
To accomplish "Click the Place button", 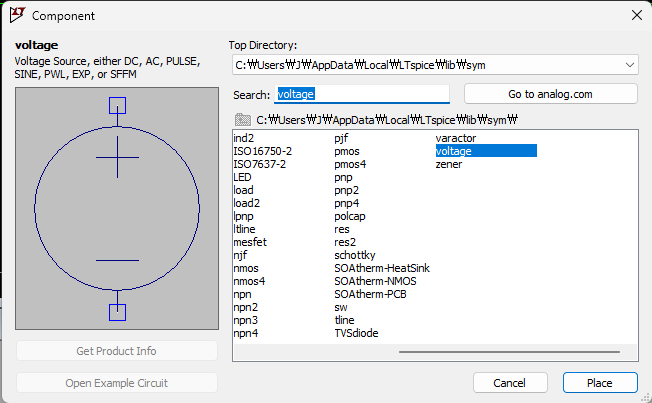I will click(600, 383).
